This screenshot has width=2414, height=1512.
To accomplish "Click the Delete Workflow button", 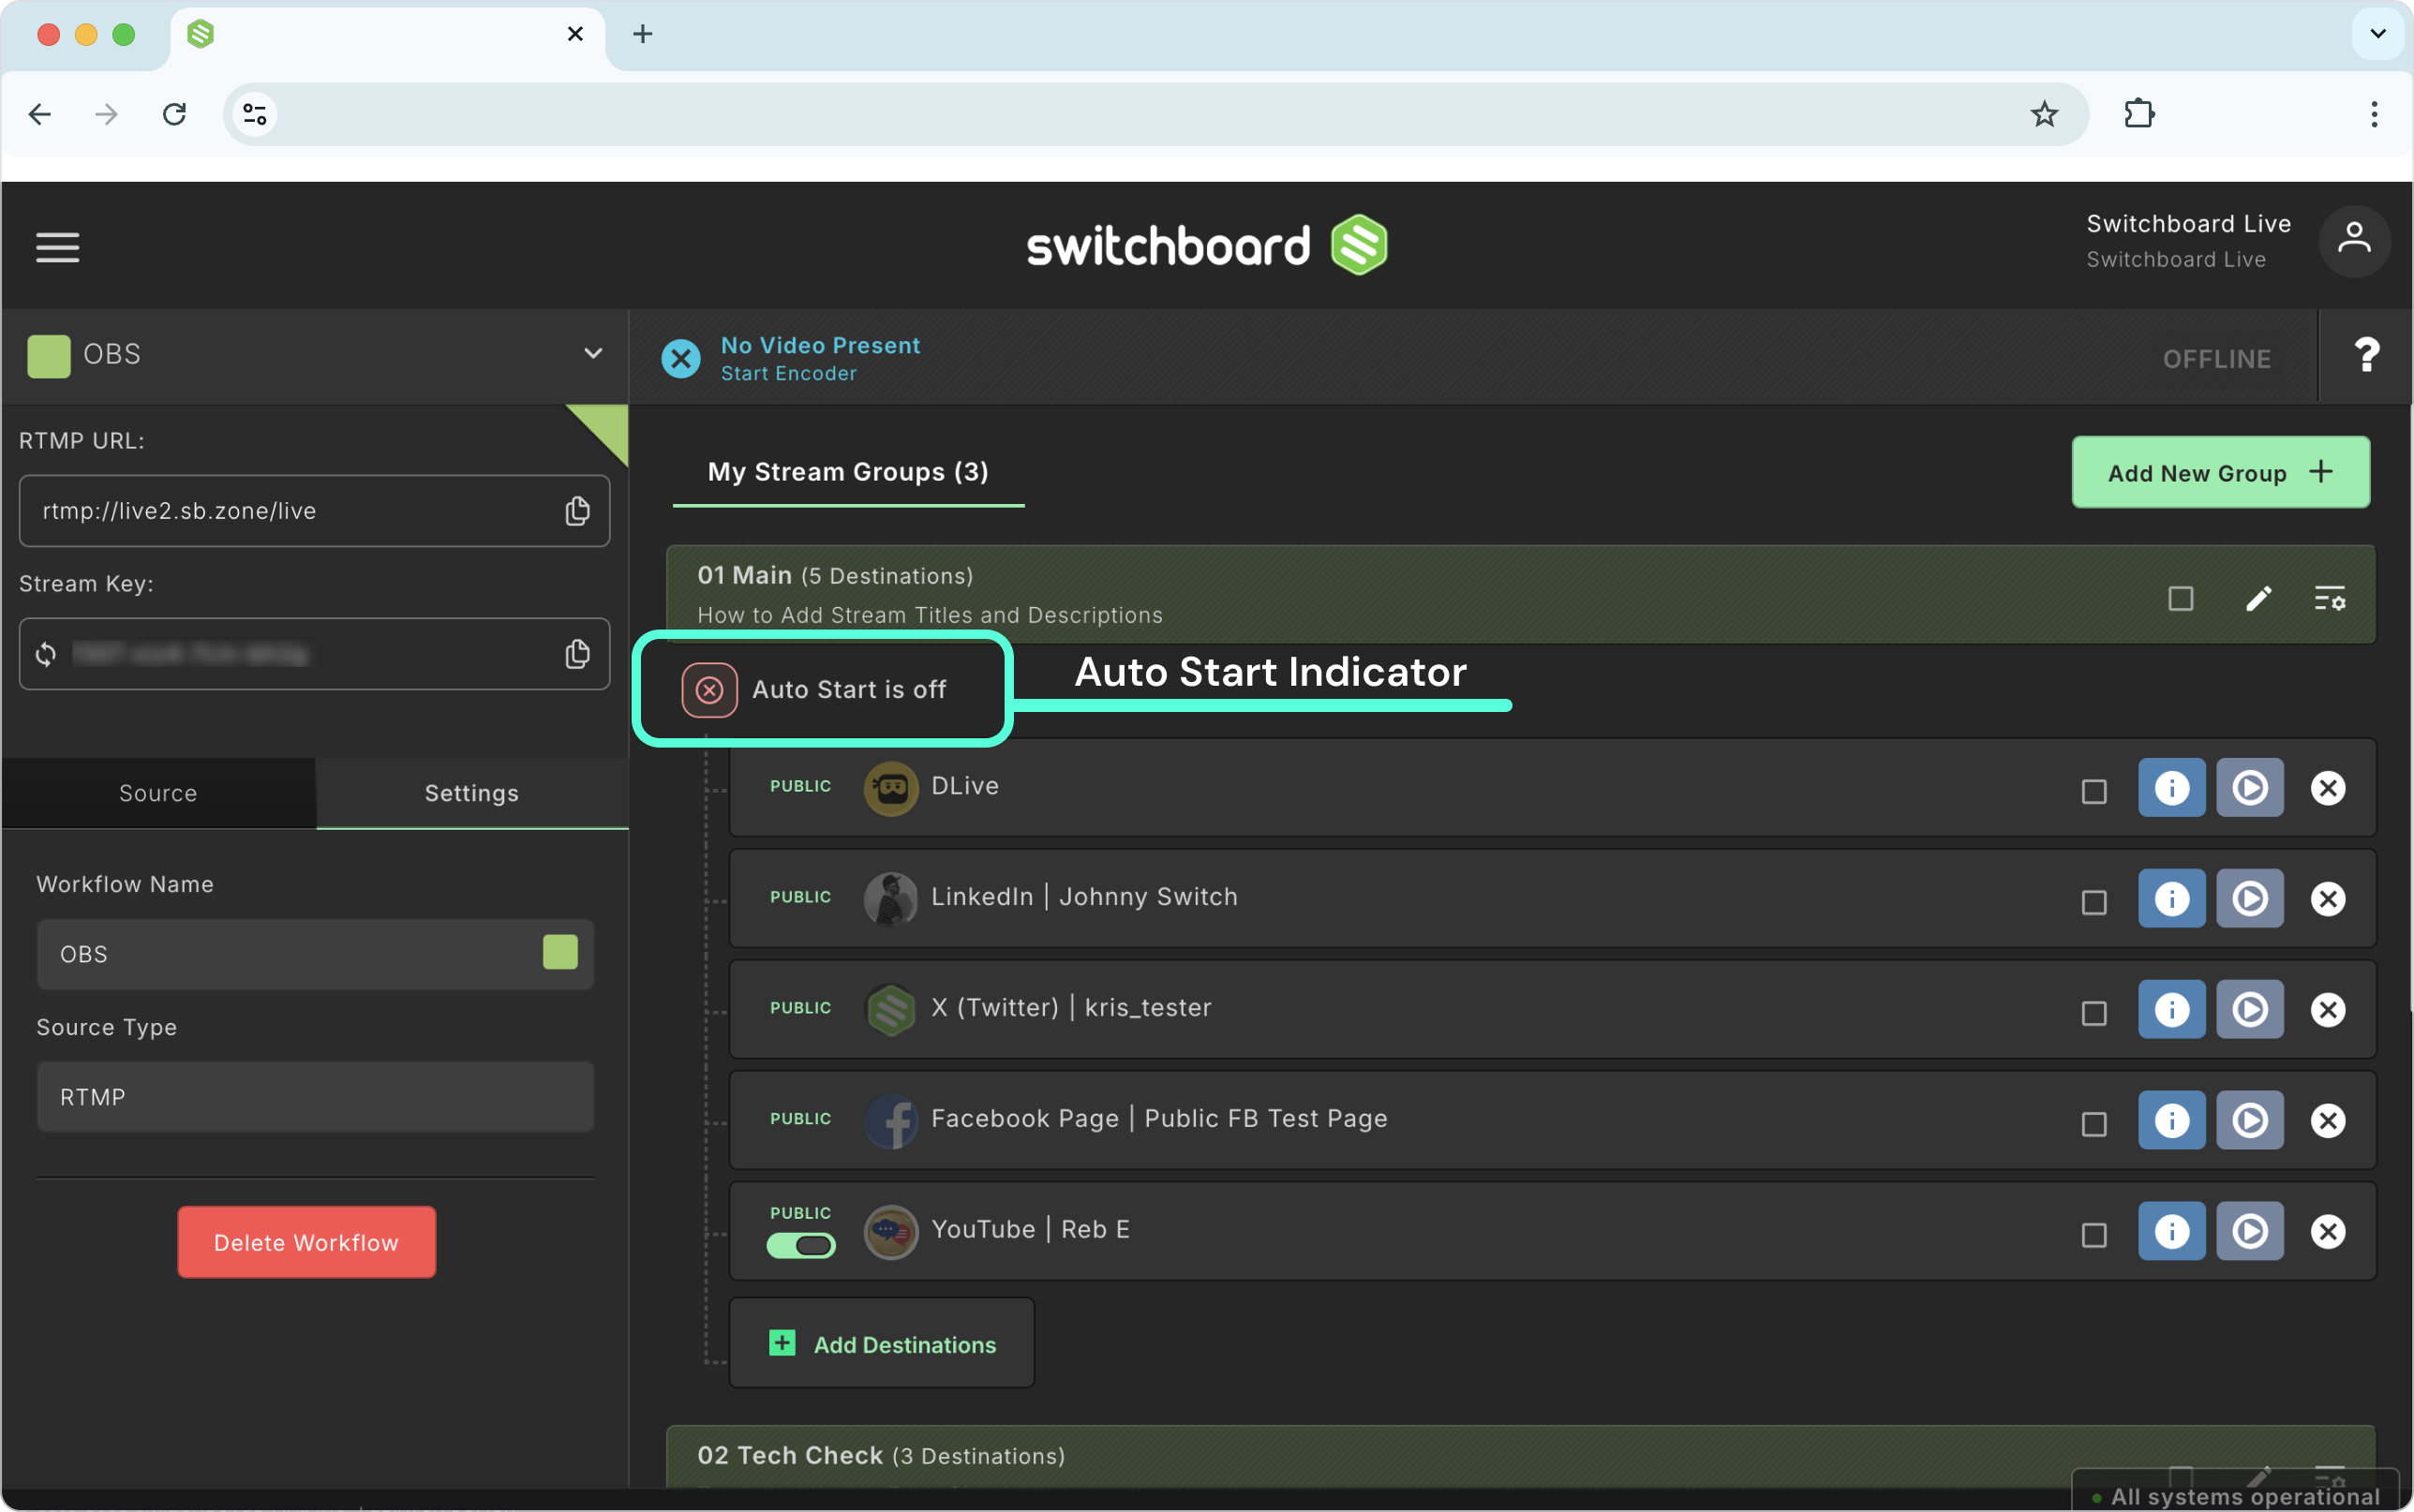I will (306, 1242).
